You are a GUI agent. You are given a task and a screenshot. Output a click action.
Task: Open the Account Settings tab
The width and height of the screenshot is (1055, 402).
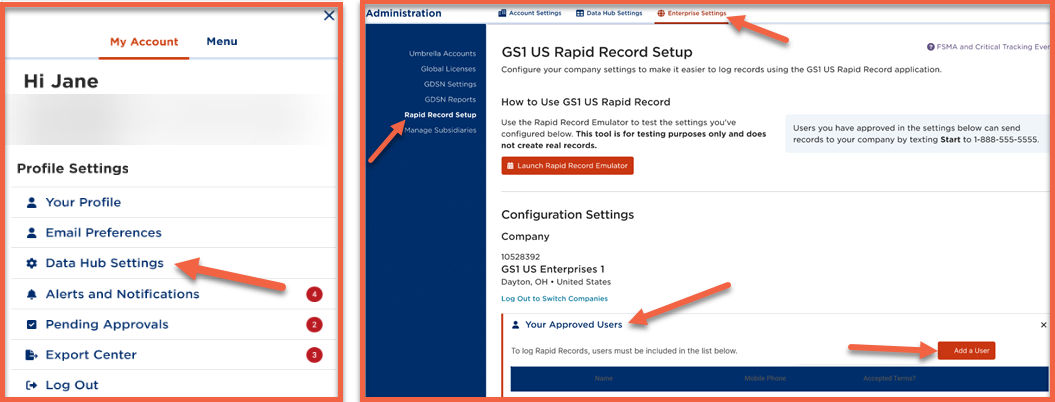529,13
